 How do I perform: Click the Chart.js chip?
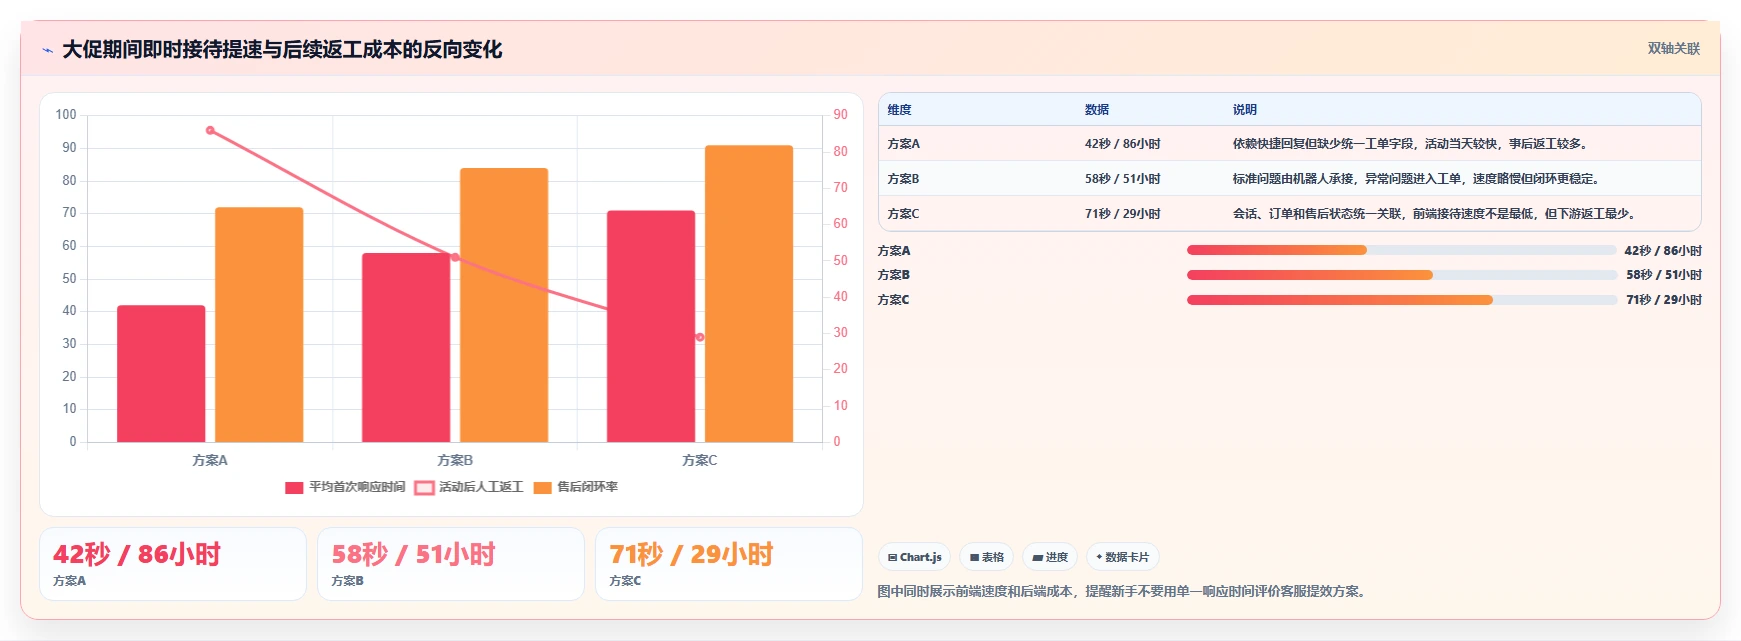coord(915,557)
